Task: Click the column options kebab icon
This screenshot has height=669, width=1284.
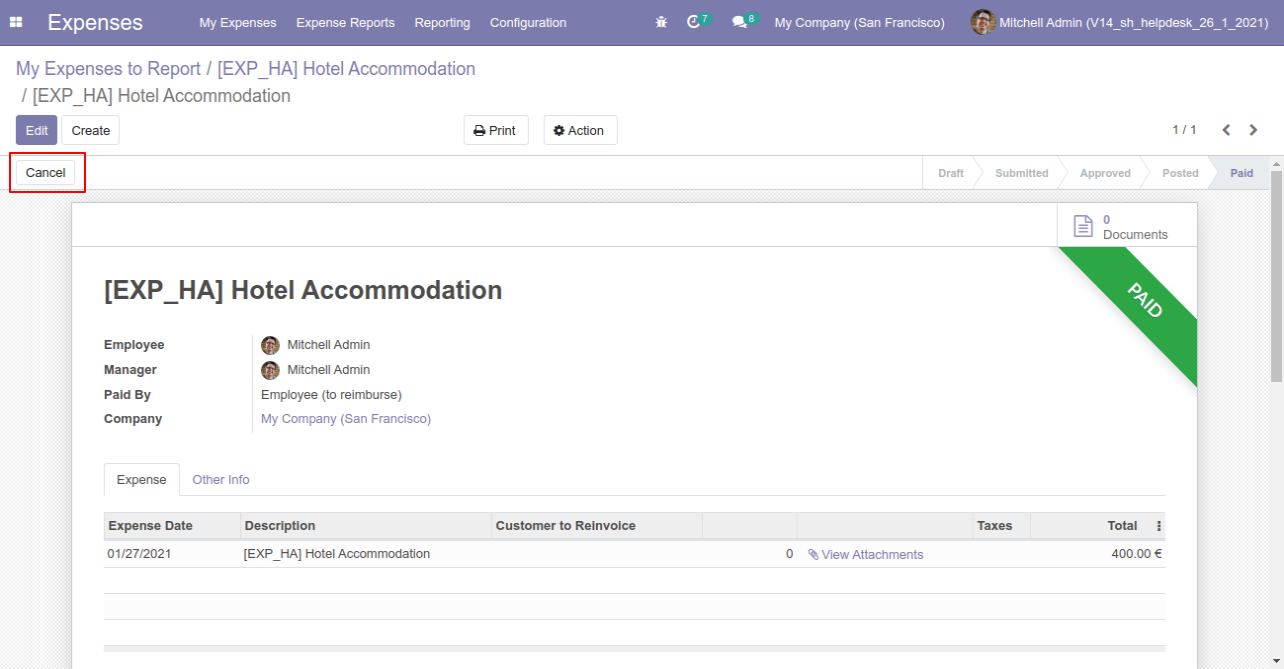Action: tap(1159, 526)
